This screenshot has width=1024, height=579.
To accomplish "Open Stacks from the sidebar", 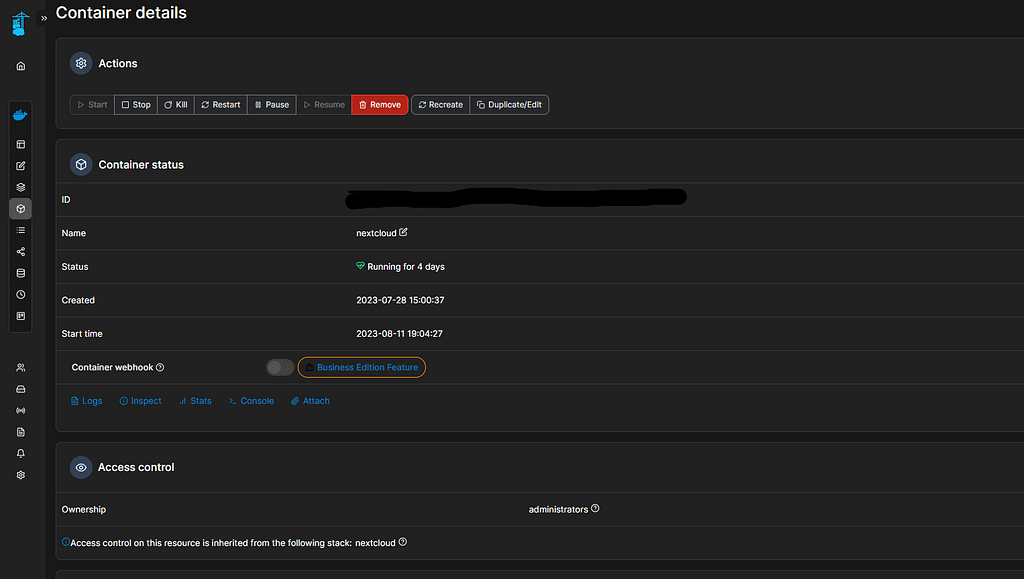I will point(21,187).
